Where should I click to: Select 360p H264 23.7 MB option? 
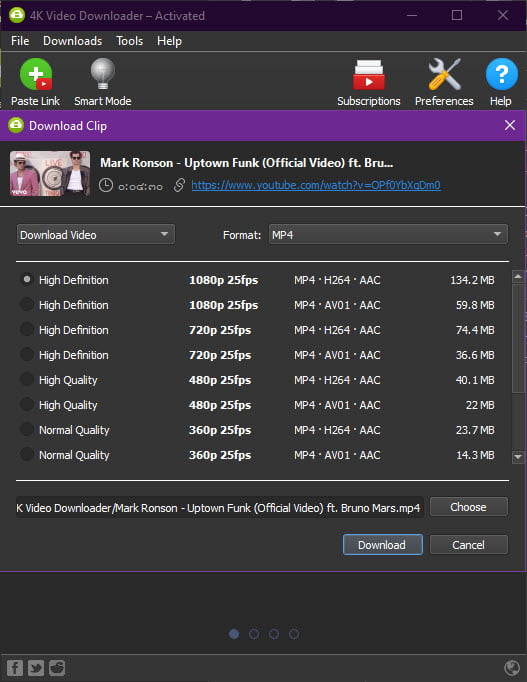coord(27,429)
